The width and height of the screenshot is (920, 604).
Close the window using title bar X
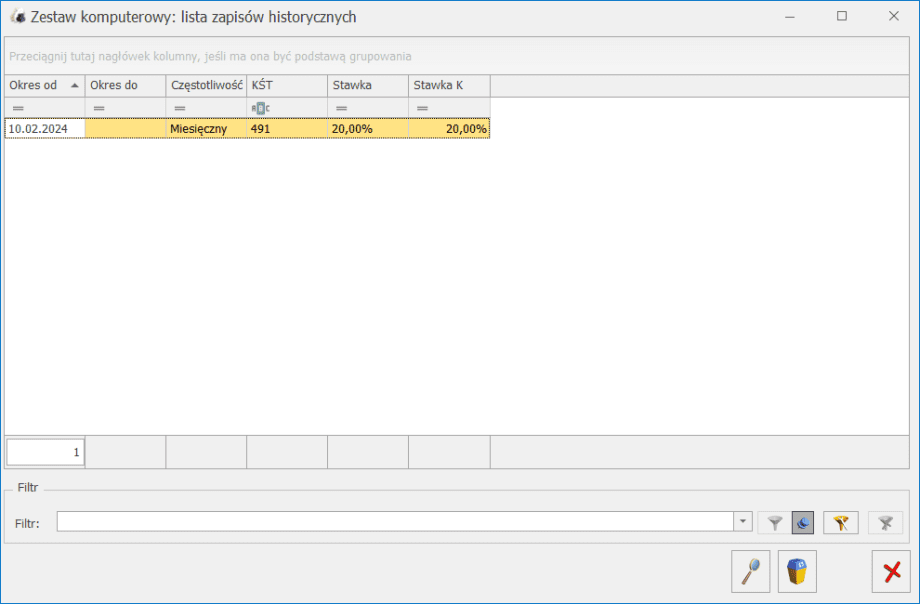[x=894, y=16]
